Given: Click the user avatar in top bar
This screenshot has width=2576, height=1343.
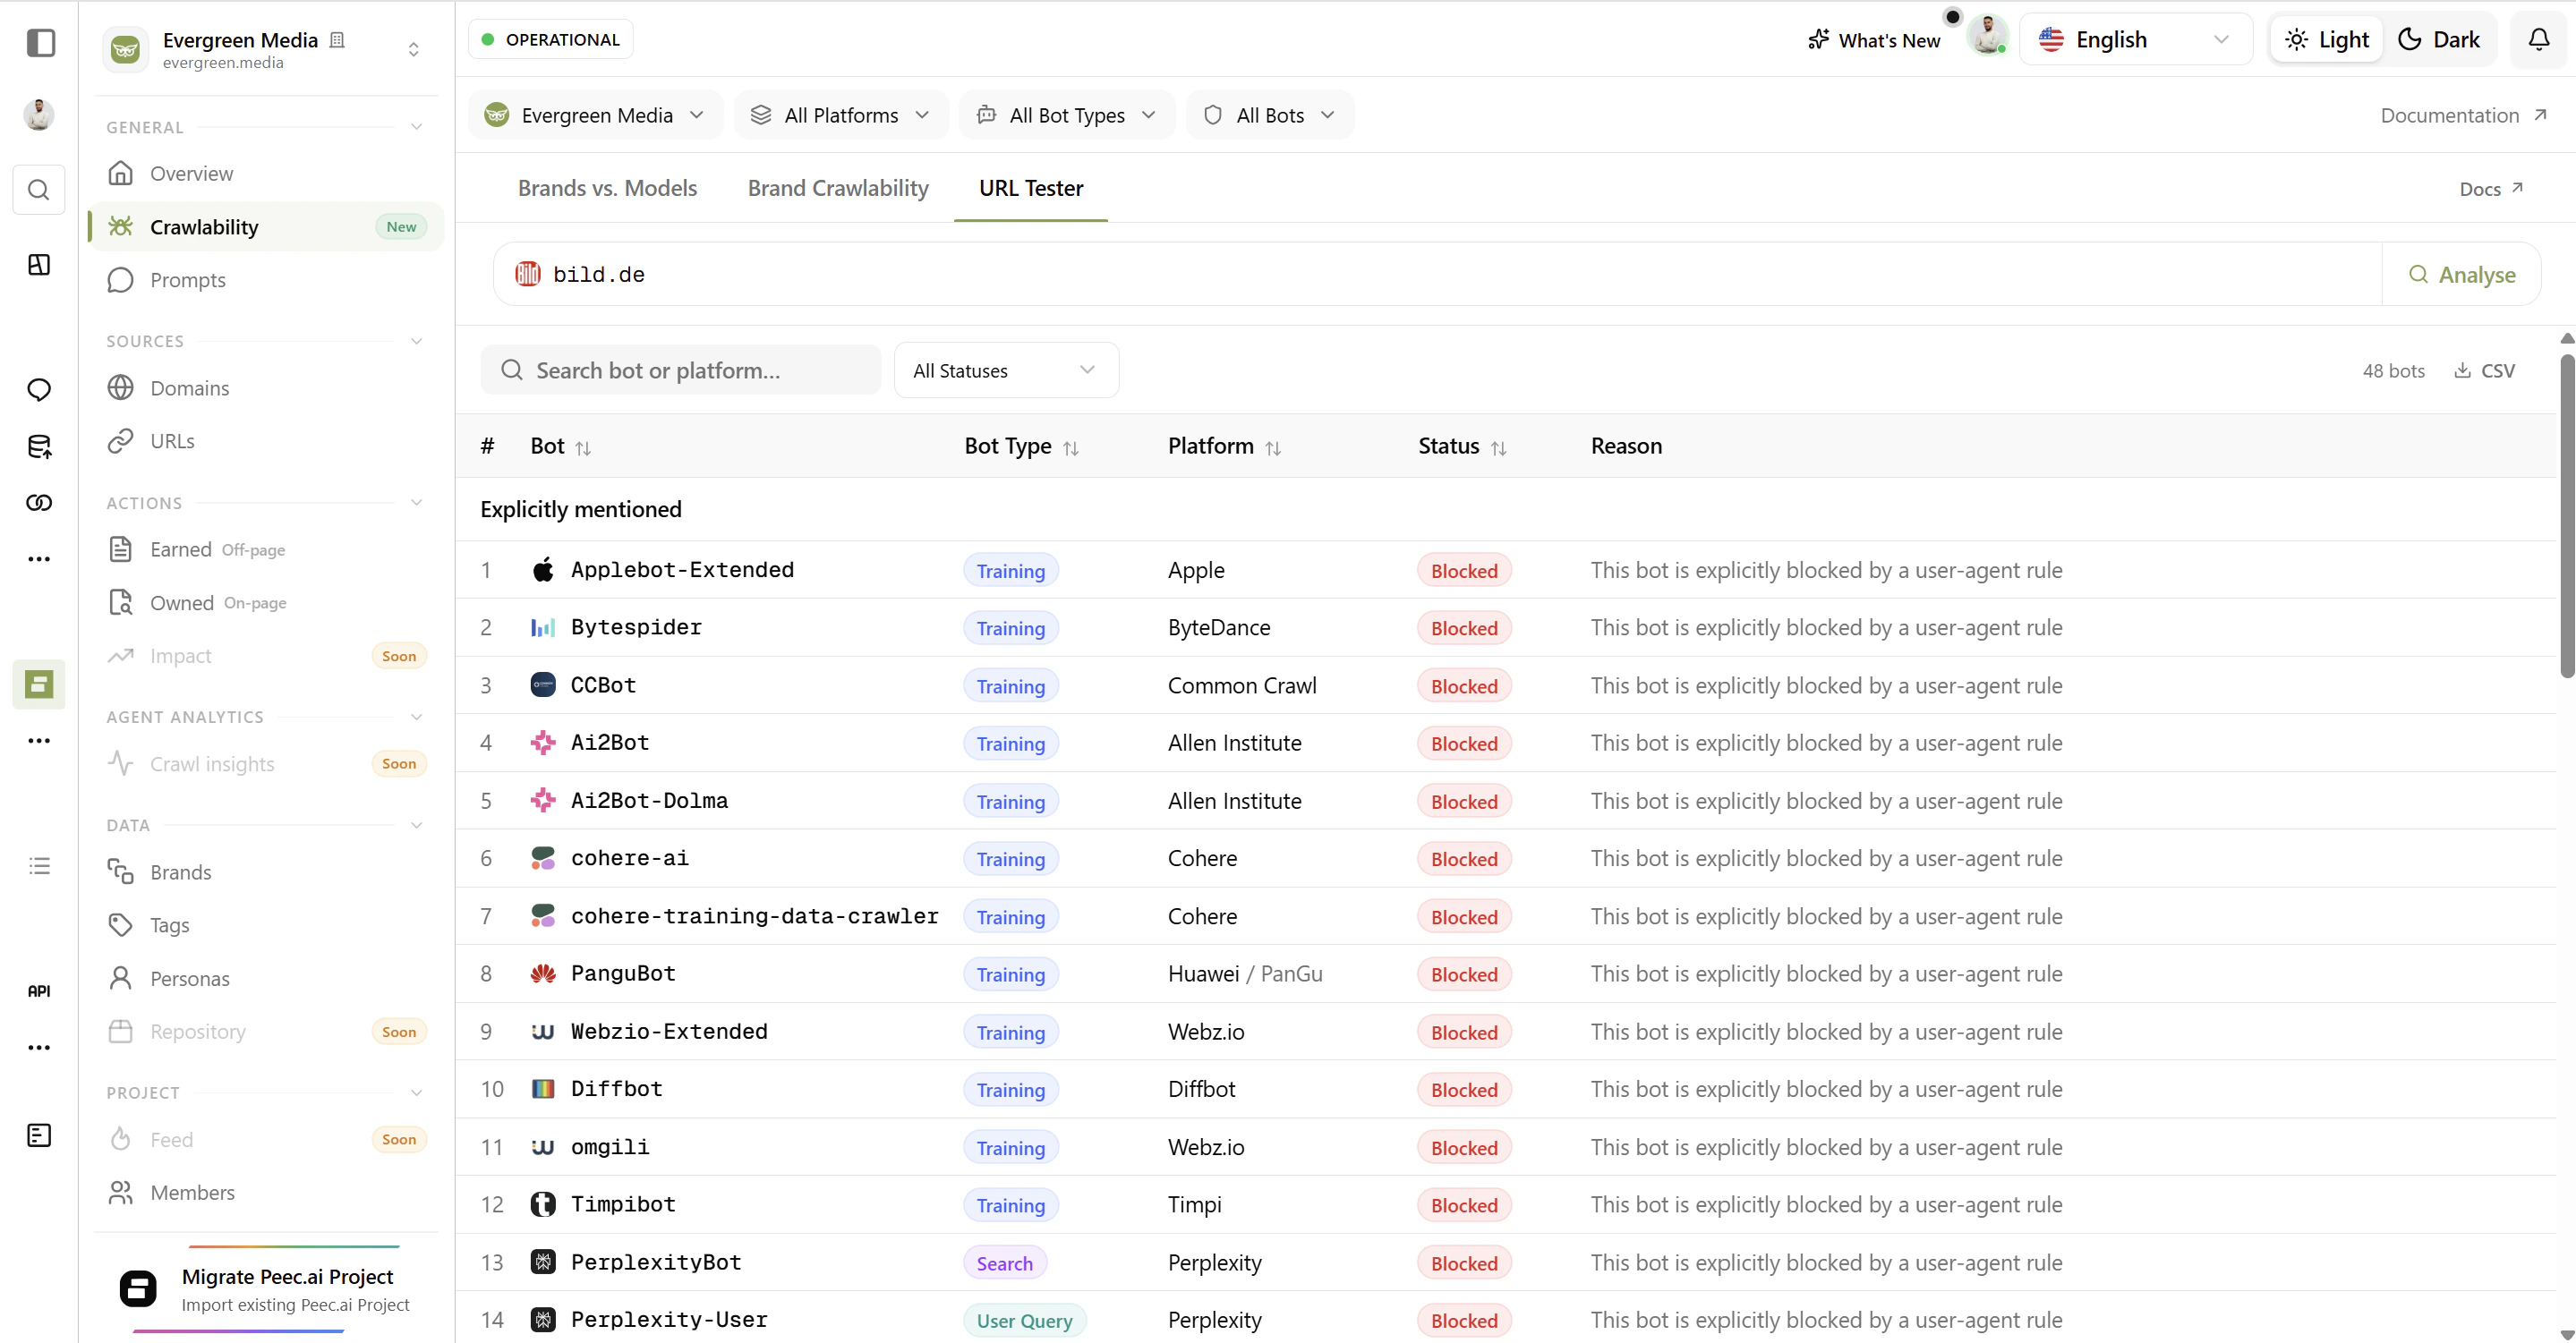Looking at the screenshot, I should [1987, 37].
